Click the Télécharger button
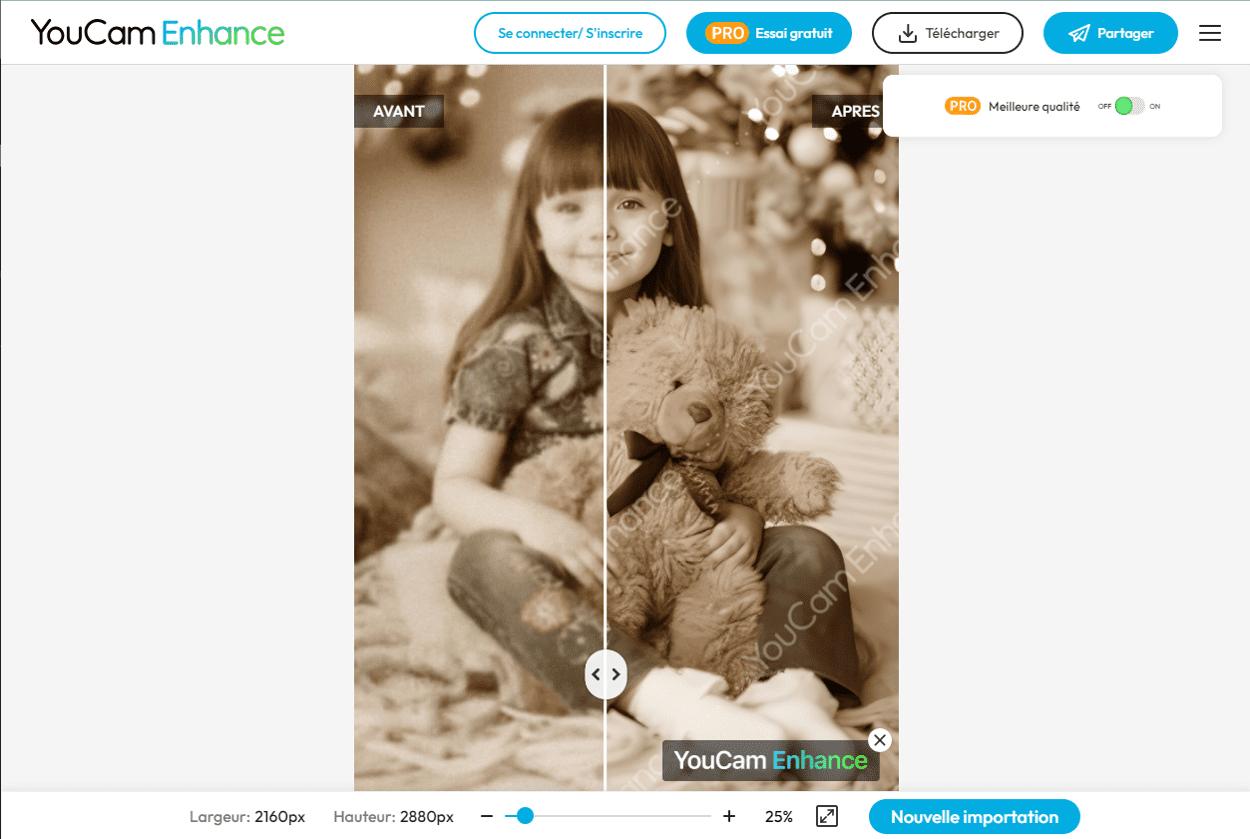 948,33
